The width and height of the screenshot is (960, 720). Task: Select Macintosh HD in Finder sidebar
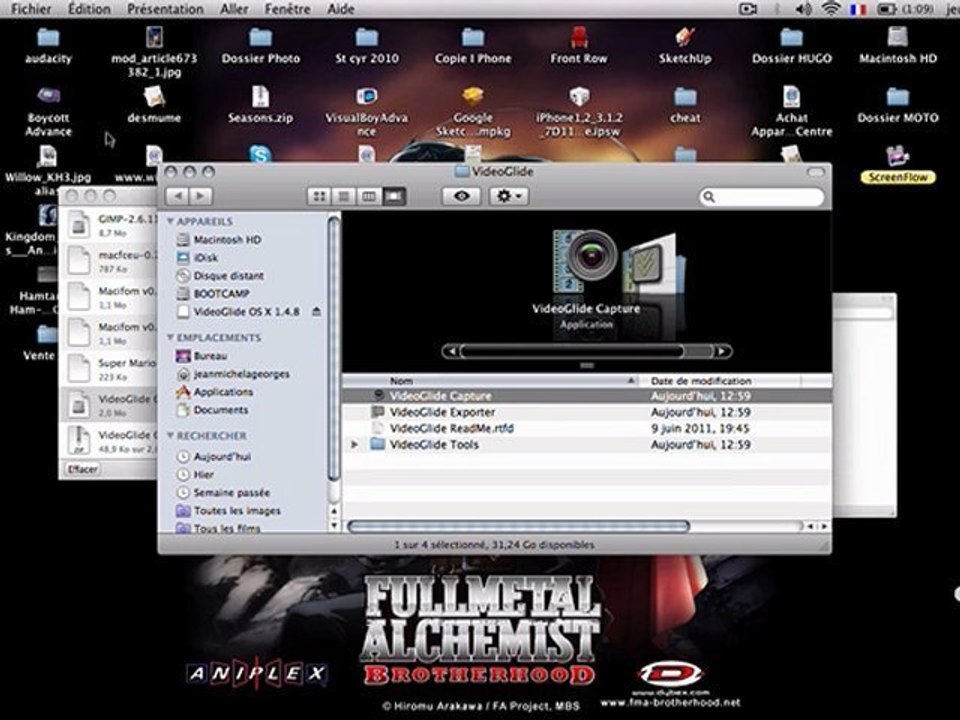(219, 239)
